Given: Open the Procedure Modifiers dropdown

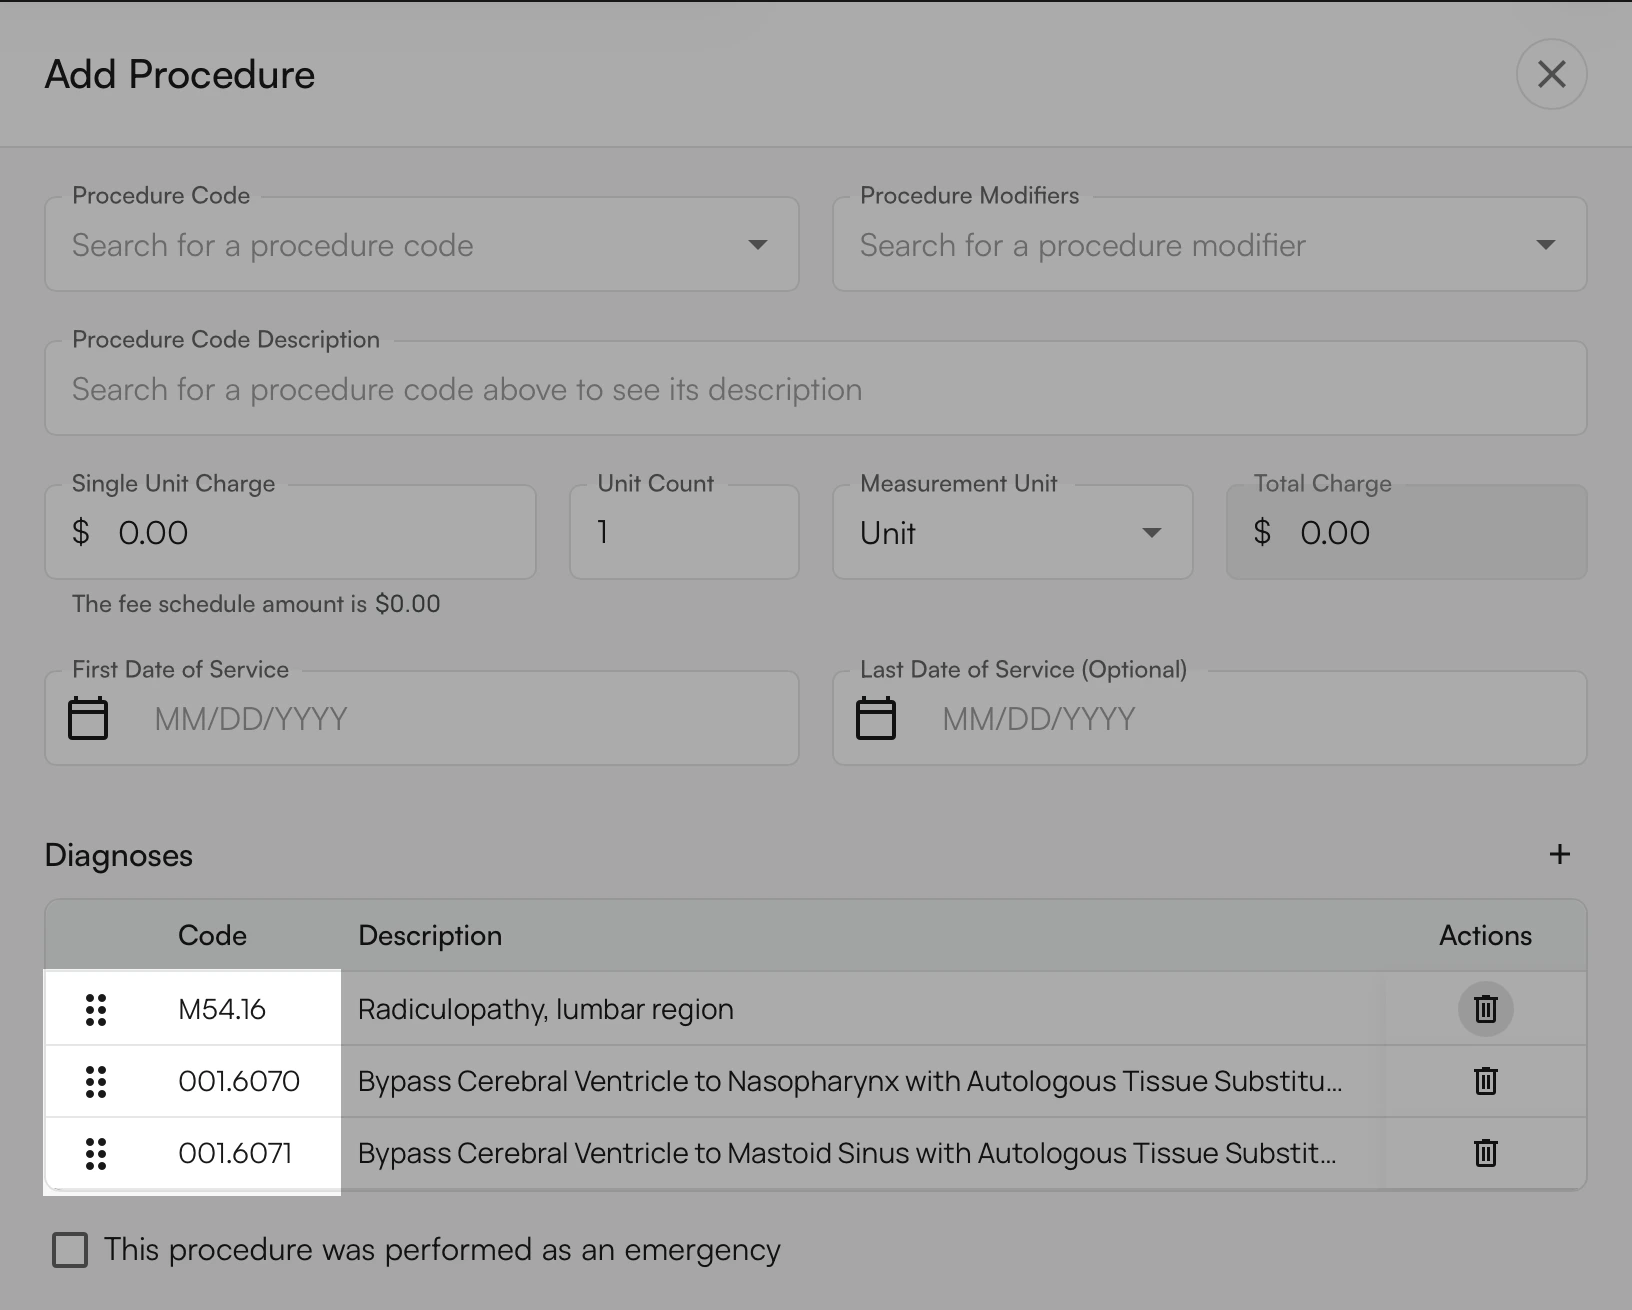Looking at the screenshot, I should point(1546,244).
